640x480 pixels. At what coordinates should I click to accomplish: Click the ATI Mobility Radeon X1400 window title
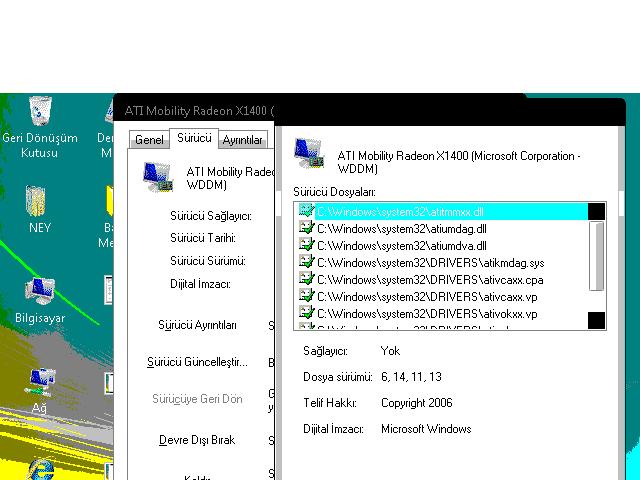(x=199, y=111)
